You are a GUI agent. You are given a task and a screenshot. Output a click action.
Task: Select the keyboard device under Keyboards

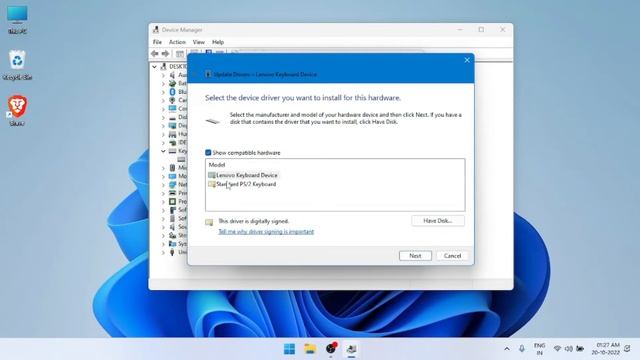pos(181,160)
